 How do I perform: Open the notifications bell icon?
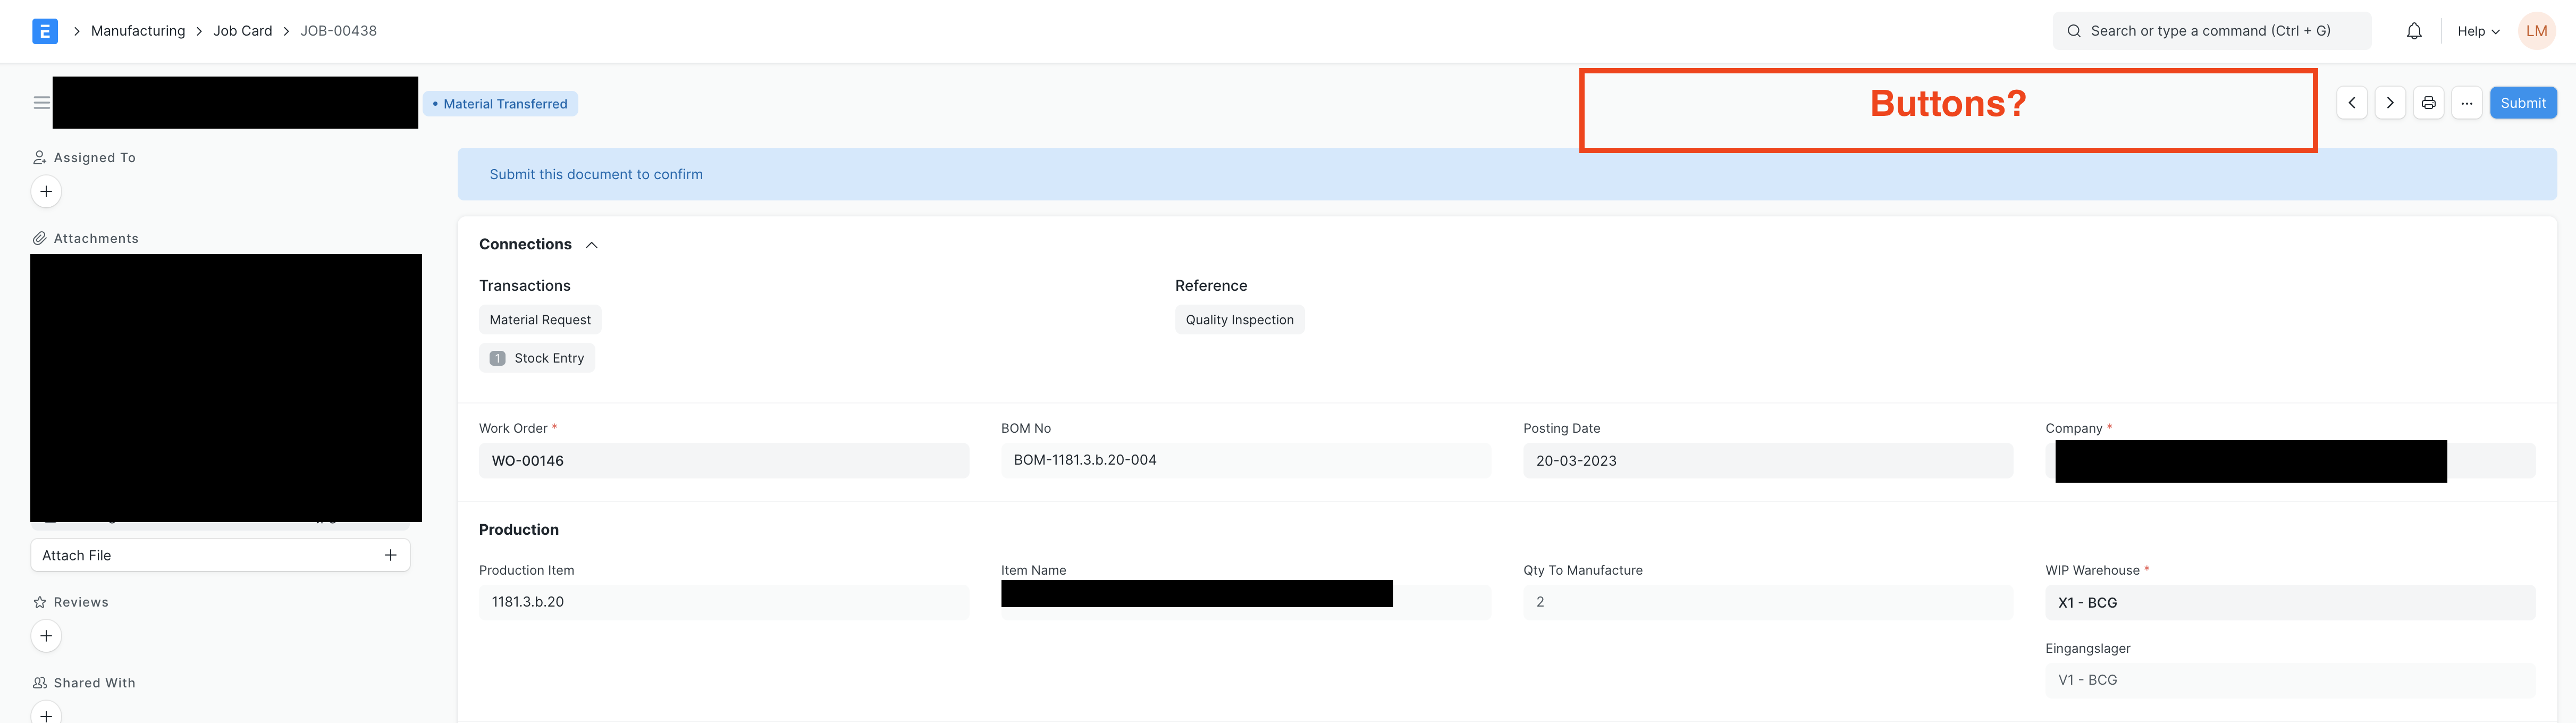tap(2414, 30)
